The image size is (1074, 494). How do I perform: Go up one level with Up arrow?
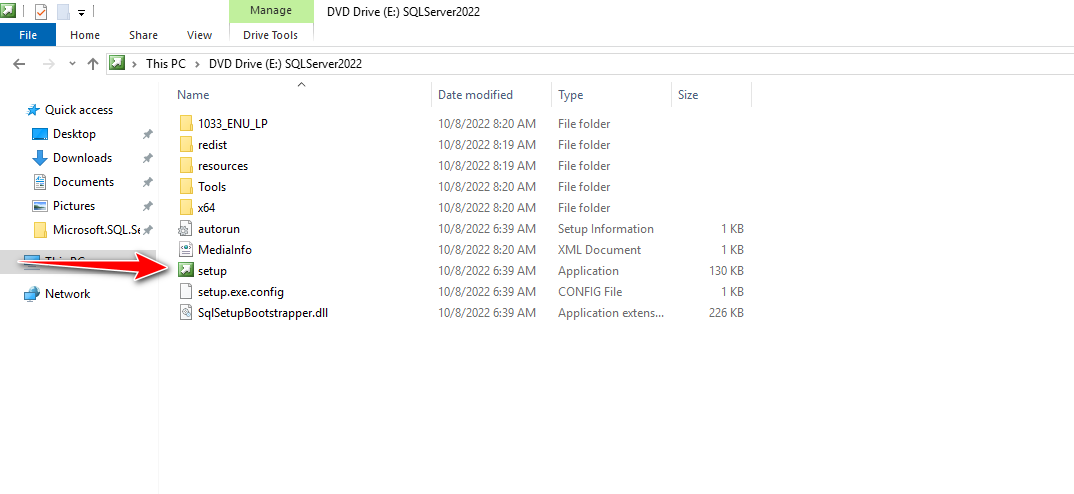tap(93, 64)
